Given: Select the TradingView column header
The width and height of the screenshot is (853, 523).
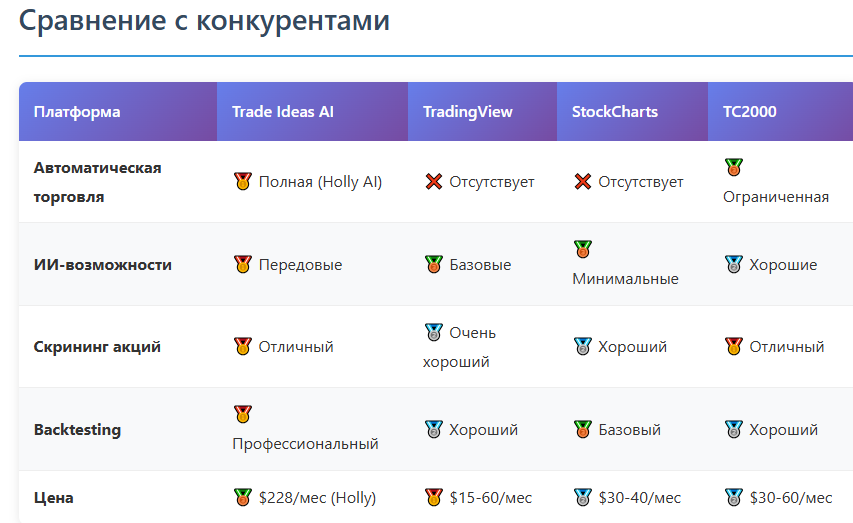Looking at the screenshot, I should (x=467, y=112).
